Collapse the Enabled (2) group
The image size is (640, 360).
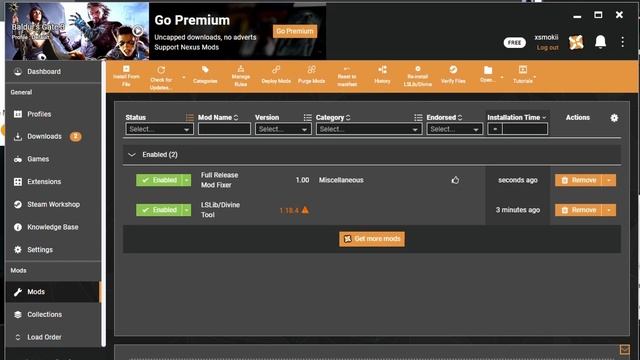(x=132, y=155)
